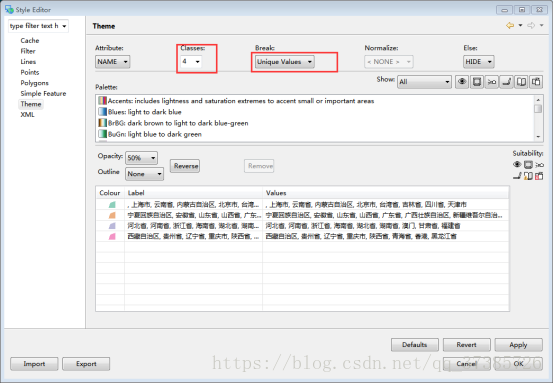553x383 pixels.
Task: Click the yellow back navigation arrow
Action: pos(510,25)
